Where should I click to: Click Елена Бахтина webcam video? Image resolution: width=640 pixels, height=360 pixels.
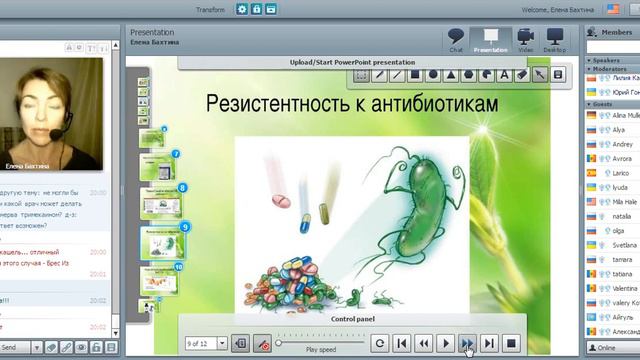[x=51, y=114]
